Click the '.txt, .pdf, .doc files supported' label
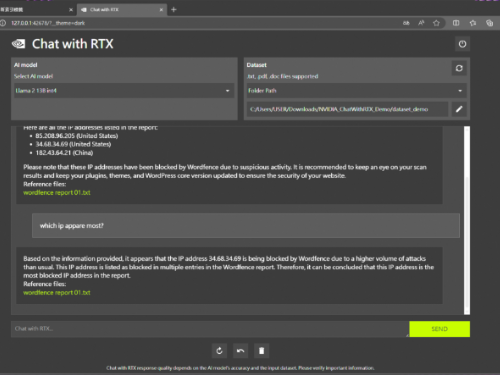500x375 pixels. coord(282,76)
